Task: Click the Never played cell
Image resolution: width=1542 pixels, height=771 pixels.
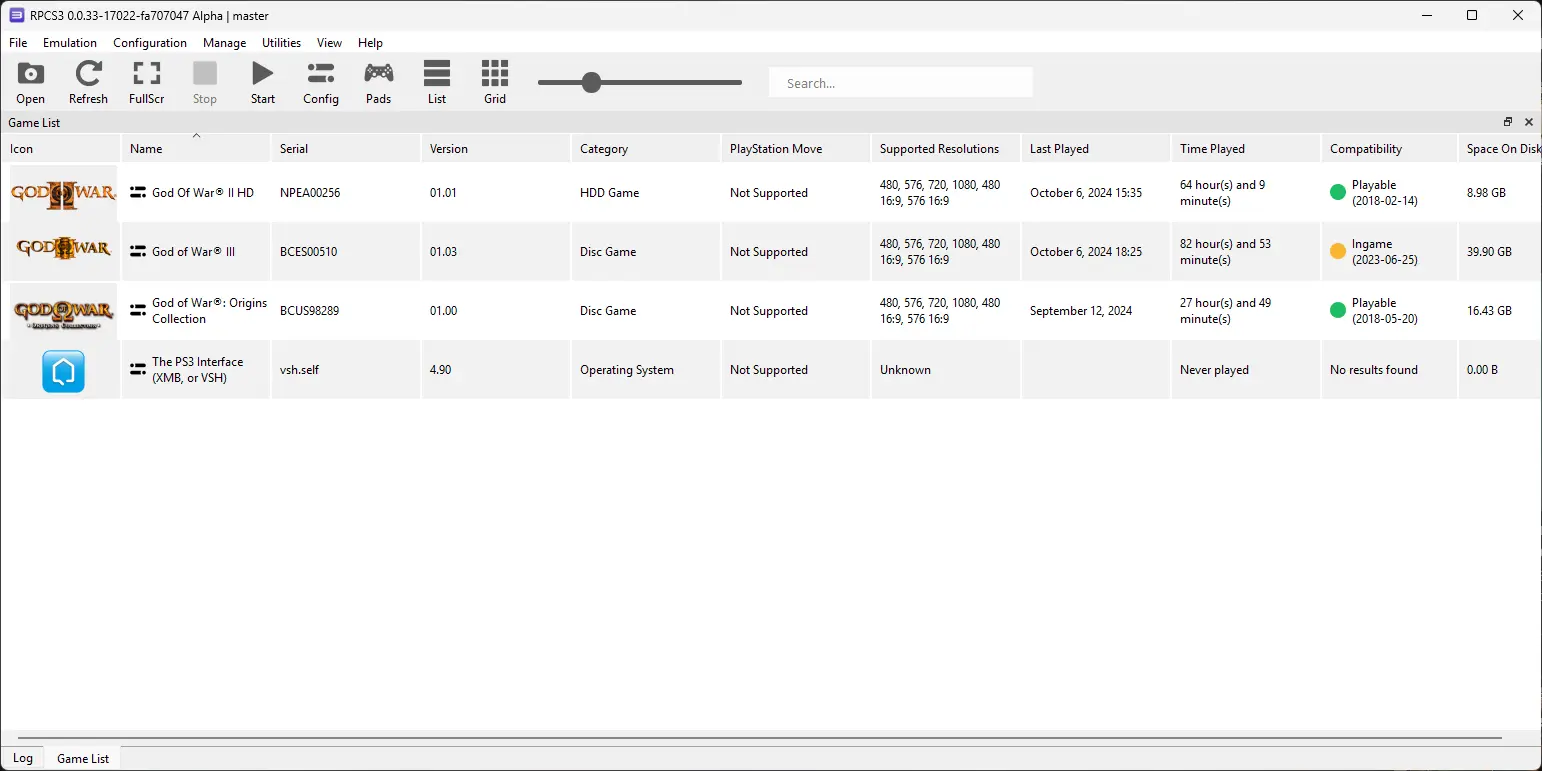Action: (1246, 370)
